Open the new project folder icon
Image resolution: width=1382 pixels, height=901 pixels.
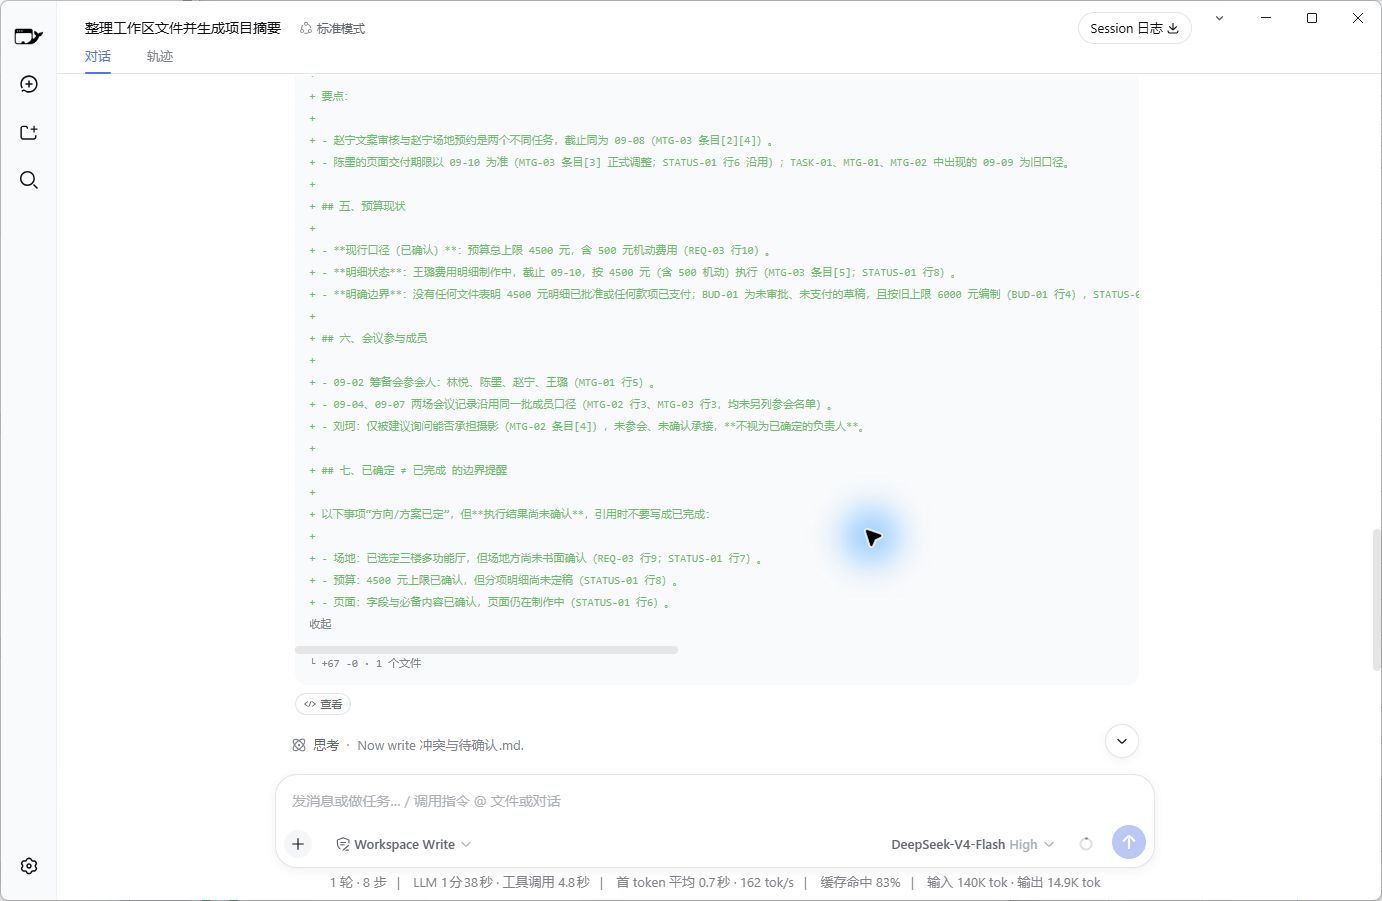tap(29, 132)
